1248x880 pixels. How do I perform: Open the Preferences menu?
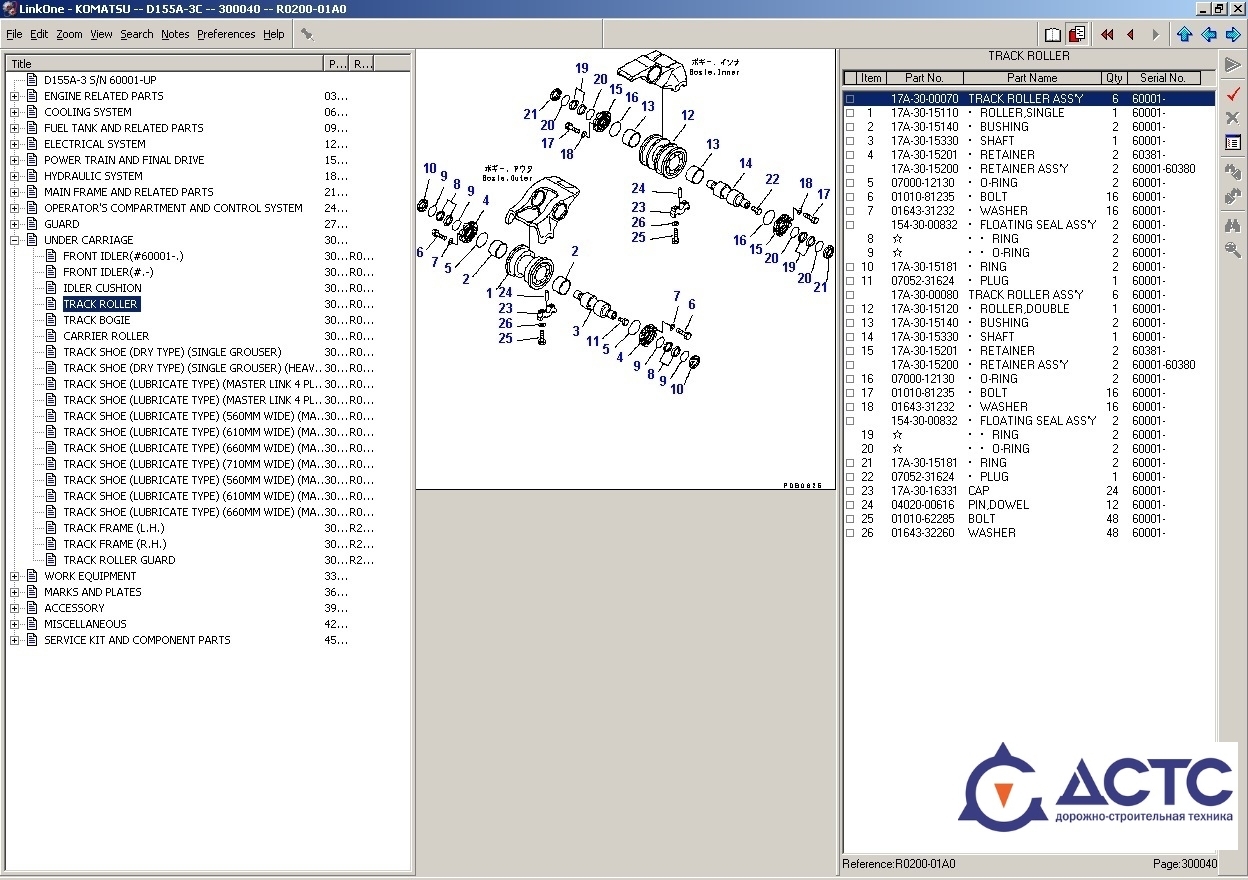[x=226, y=34]
